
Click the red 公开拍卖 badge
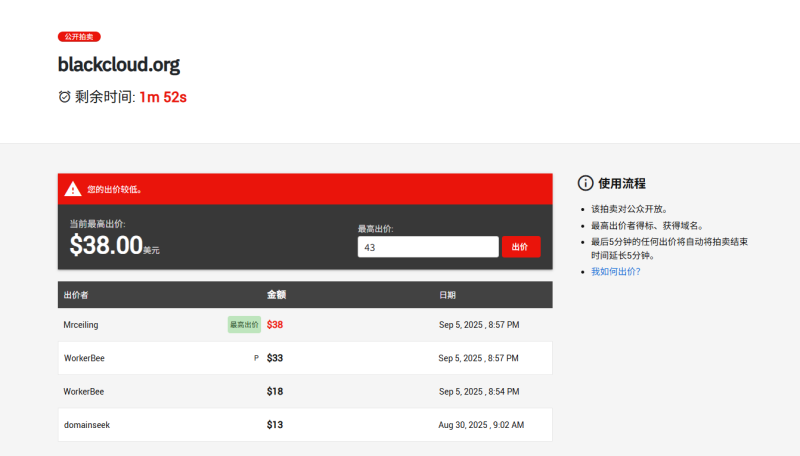point(79,37)
